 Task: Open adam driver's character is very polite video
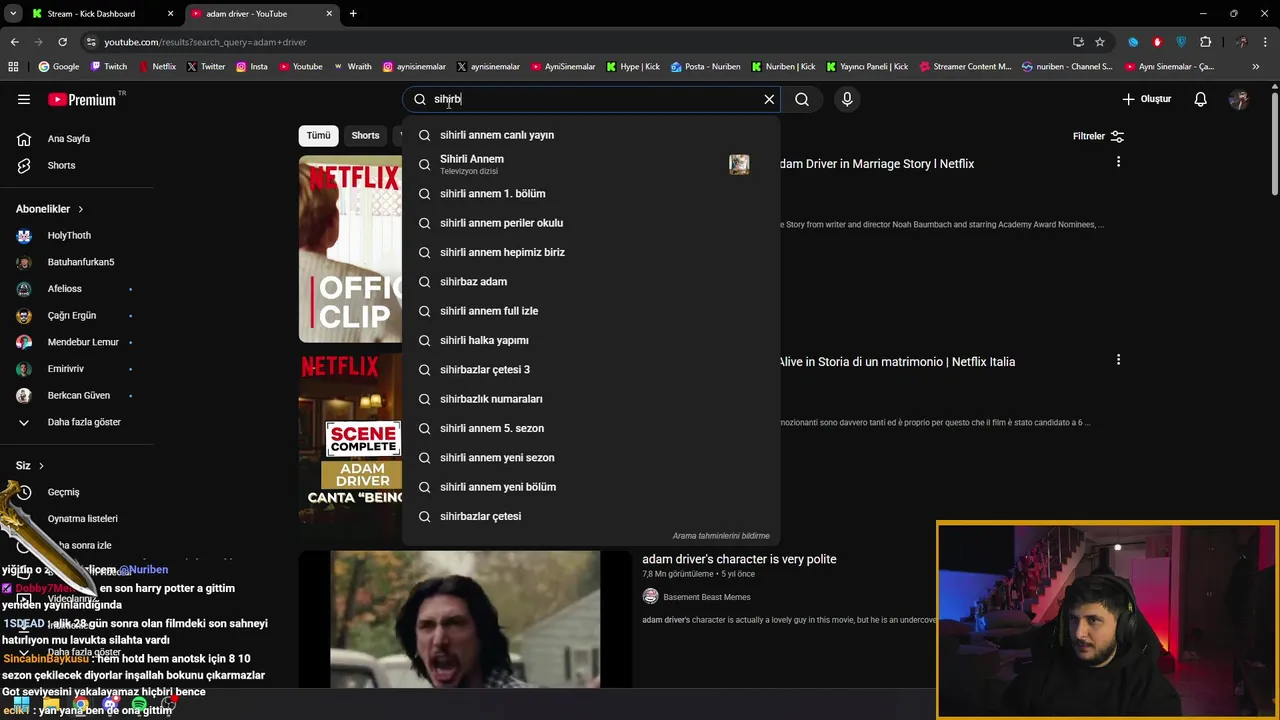(x=739, y=559)
